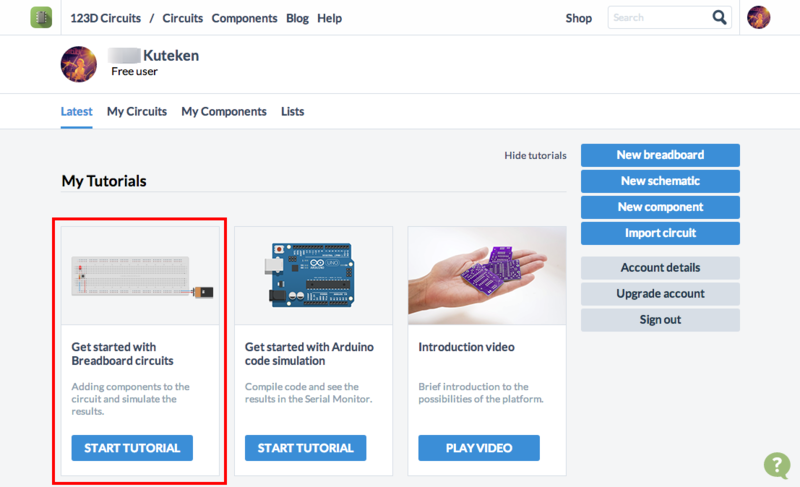
Task: Click 'Adding components to the circuit' description
Action: pyautogui.click(x=131, y=399)
